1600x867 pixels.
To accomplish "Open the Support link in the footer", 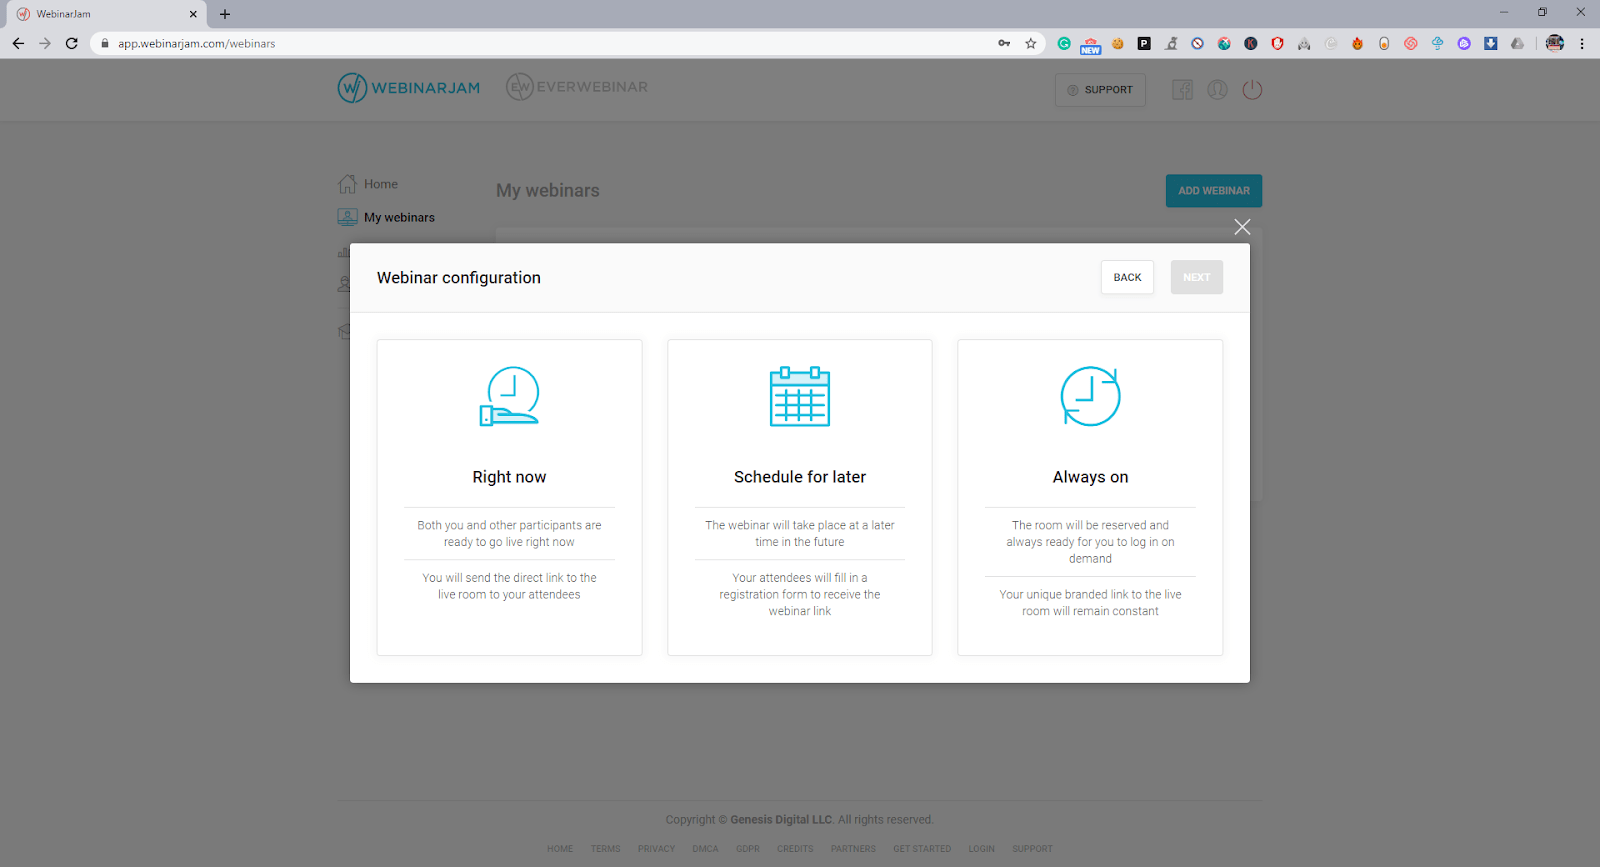I will [x=1032, y=849].
